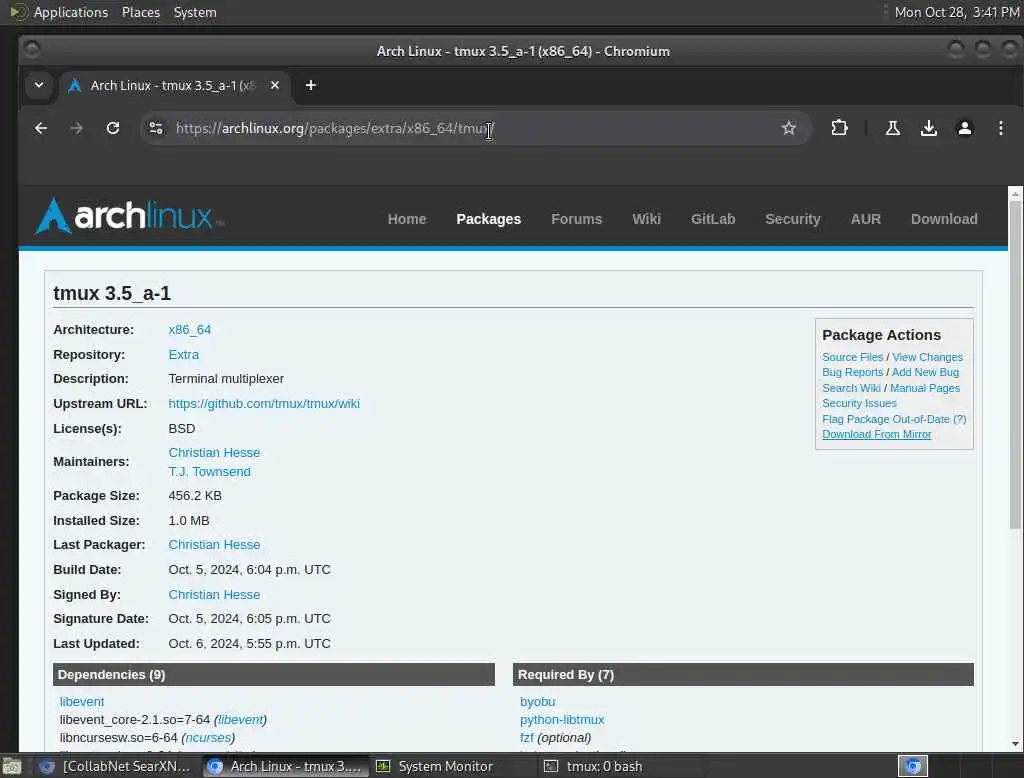Click Flag Package Out-of-Date link

pyautogui.click(x=886, y=419)
